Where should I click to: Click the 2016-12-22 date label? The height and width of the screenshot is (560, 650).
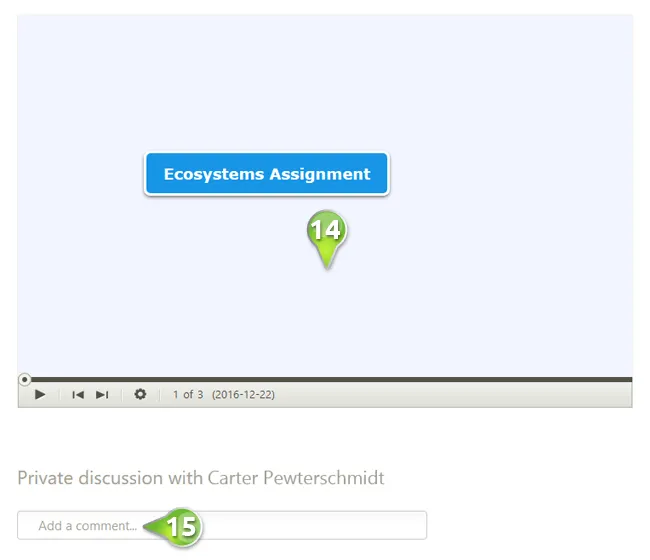[243, 395]
